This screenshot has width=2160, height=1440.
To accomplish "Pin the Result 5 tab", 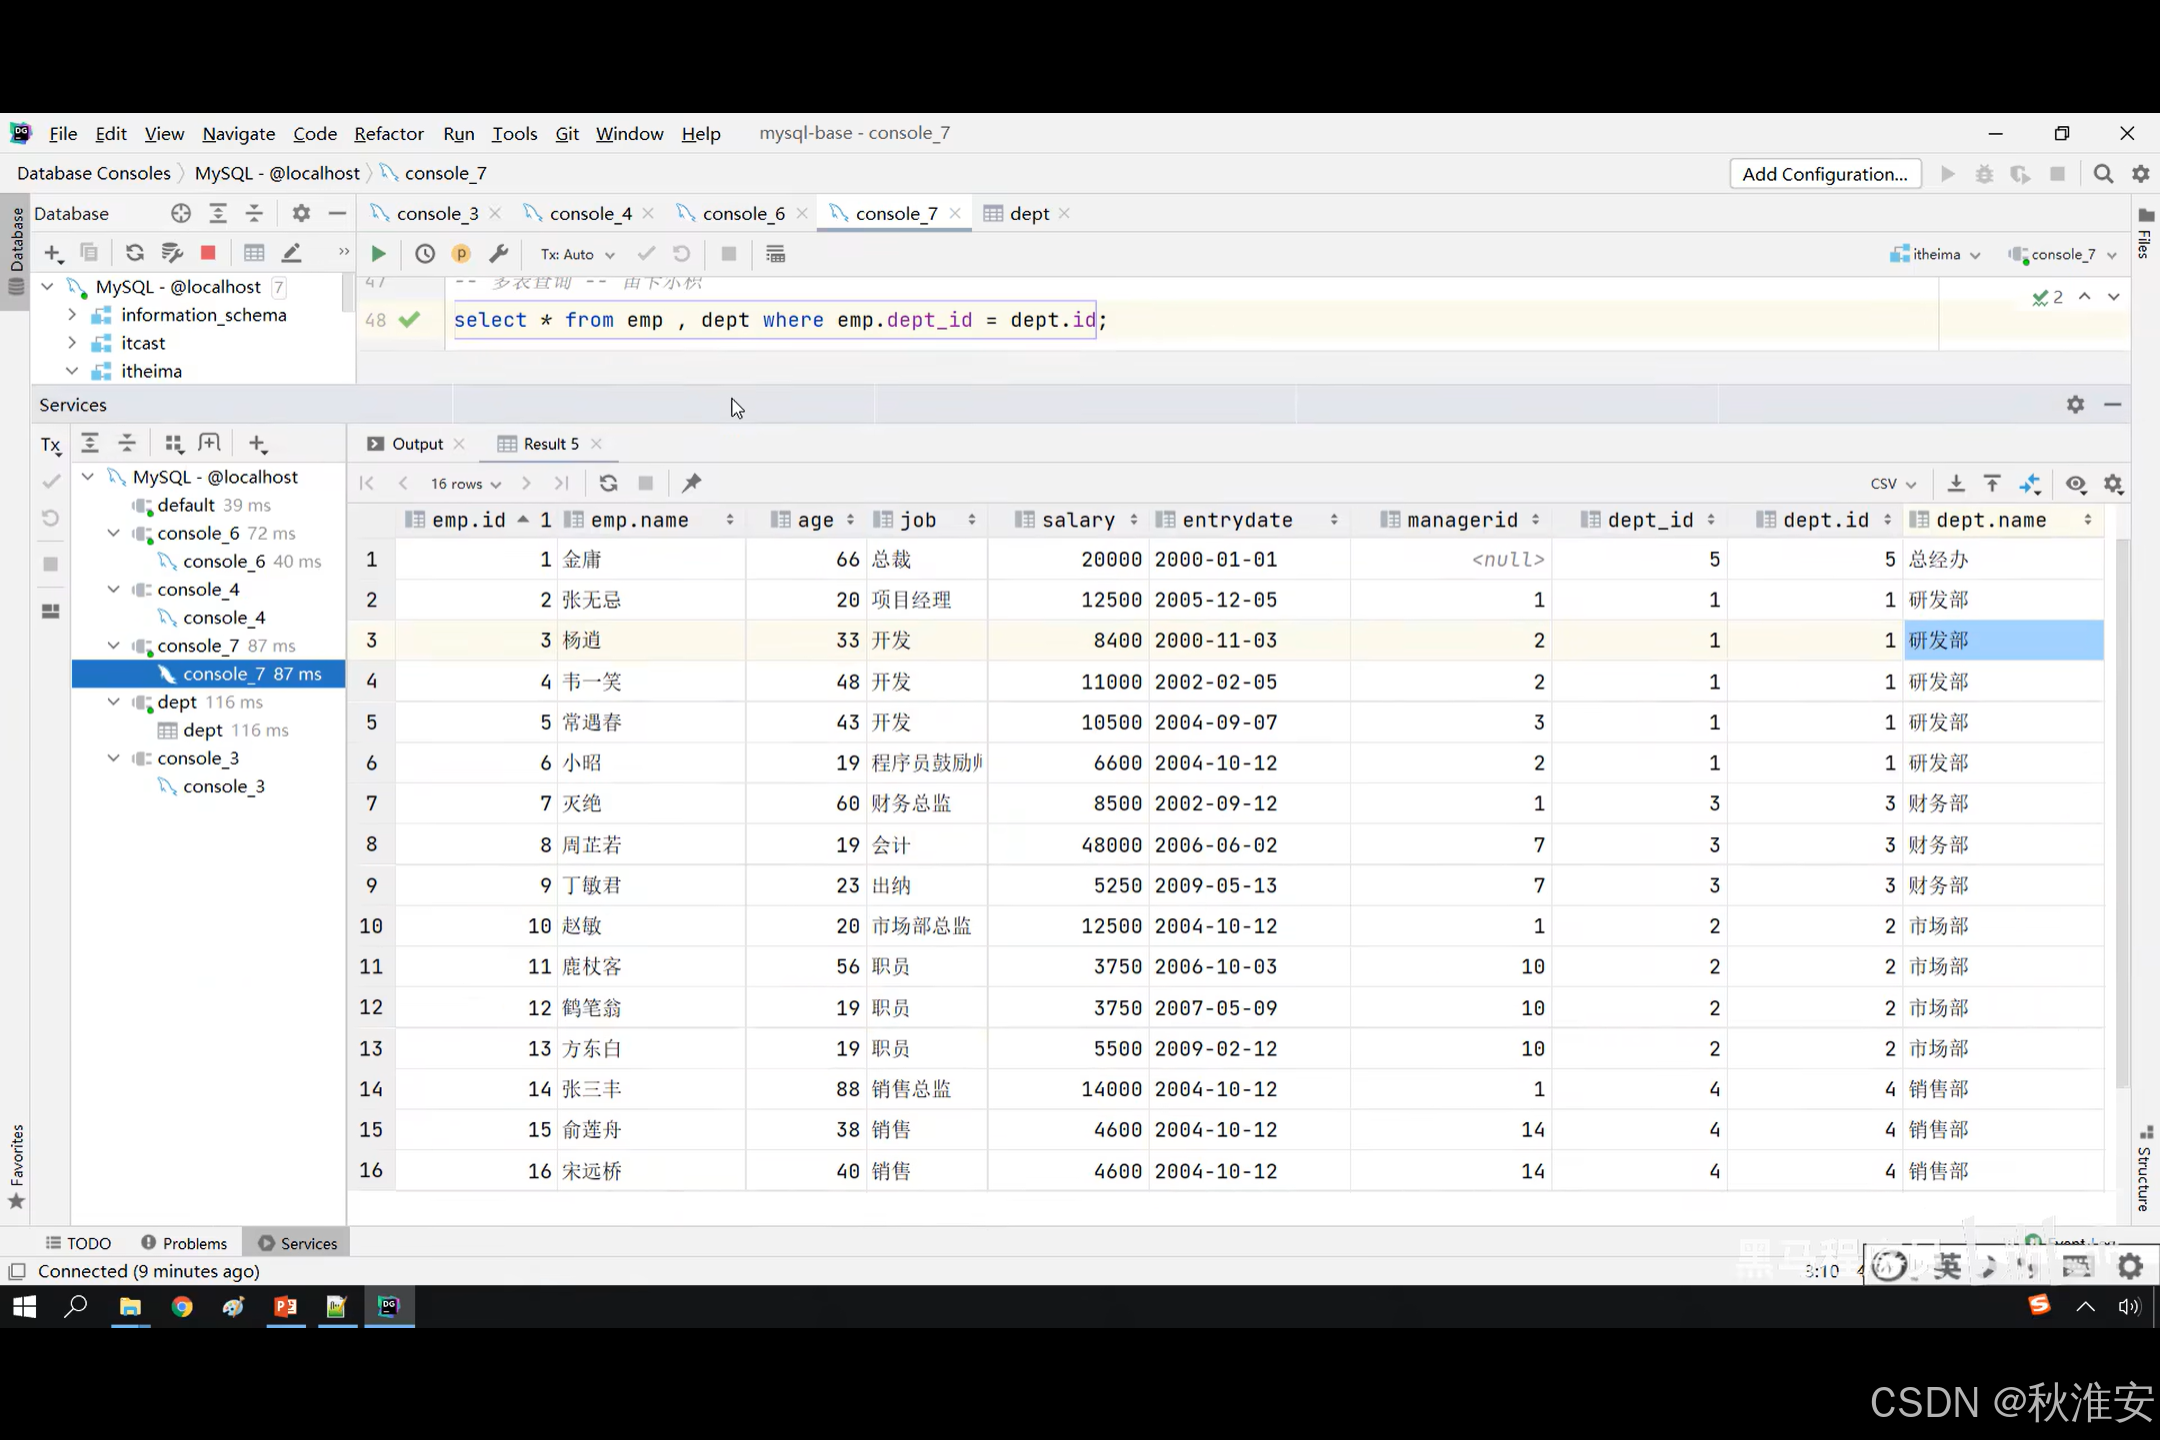I will click(691, 483).
